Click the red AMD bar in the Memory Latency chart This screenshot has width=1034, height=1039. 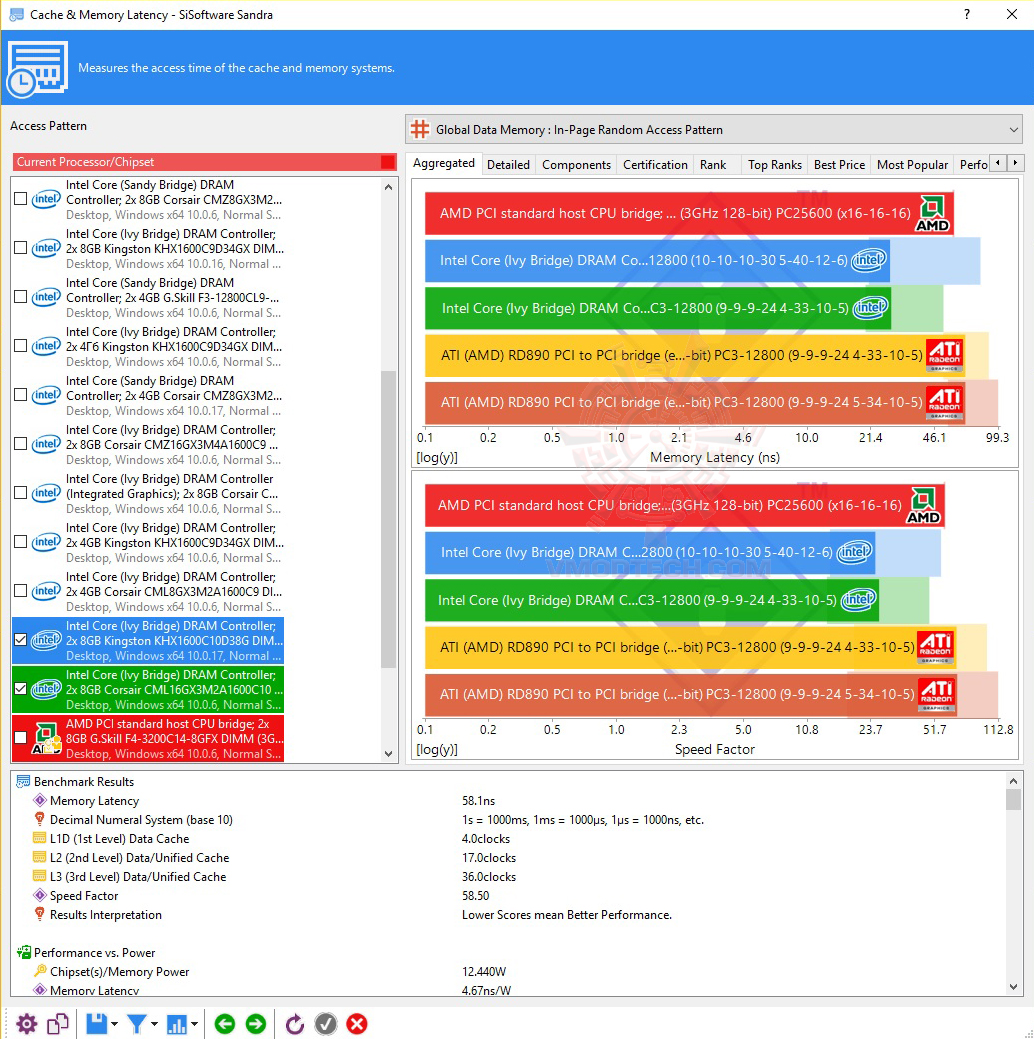point(689,213)
